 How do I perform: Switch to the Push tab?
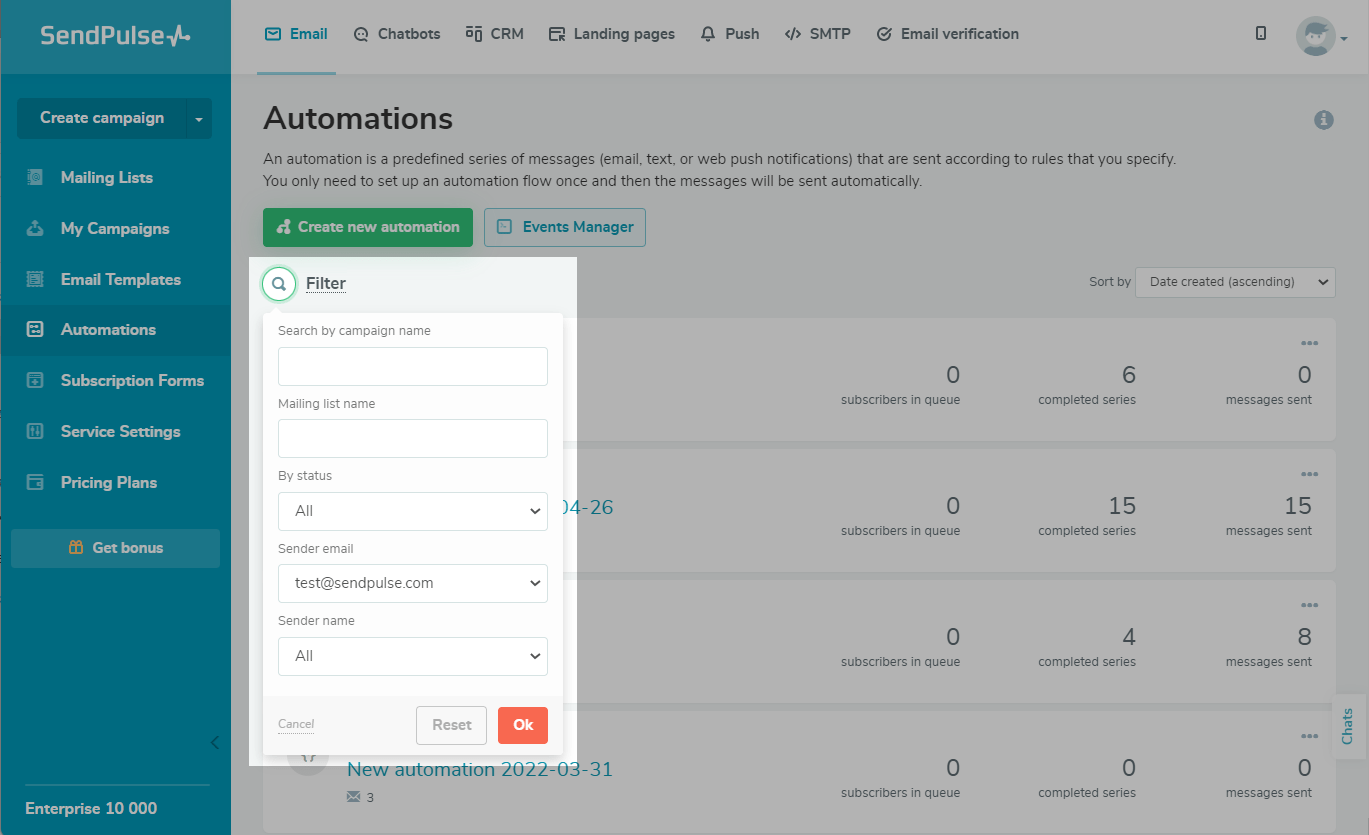(730, 34)
